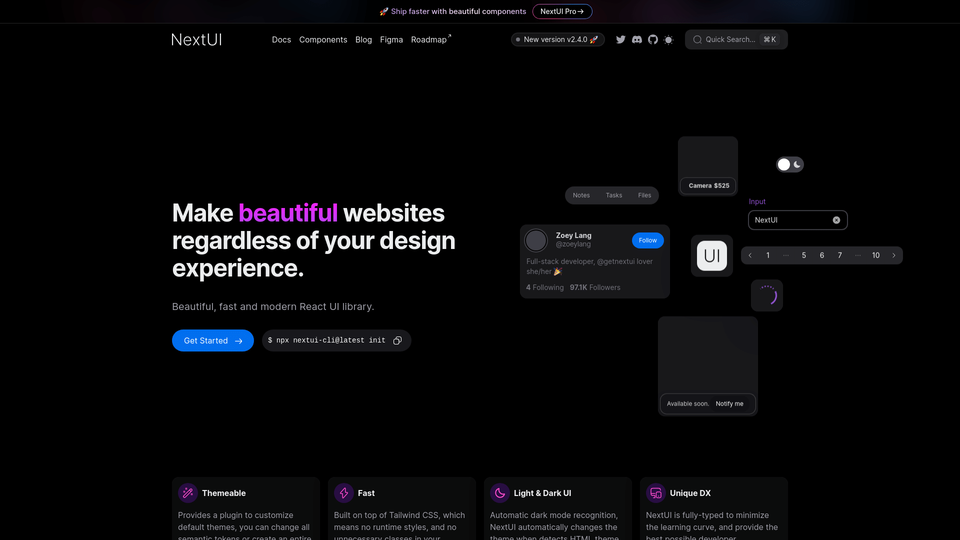
Task: Open the Roadmap external link
Action: coord(431,40)
